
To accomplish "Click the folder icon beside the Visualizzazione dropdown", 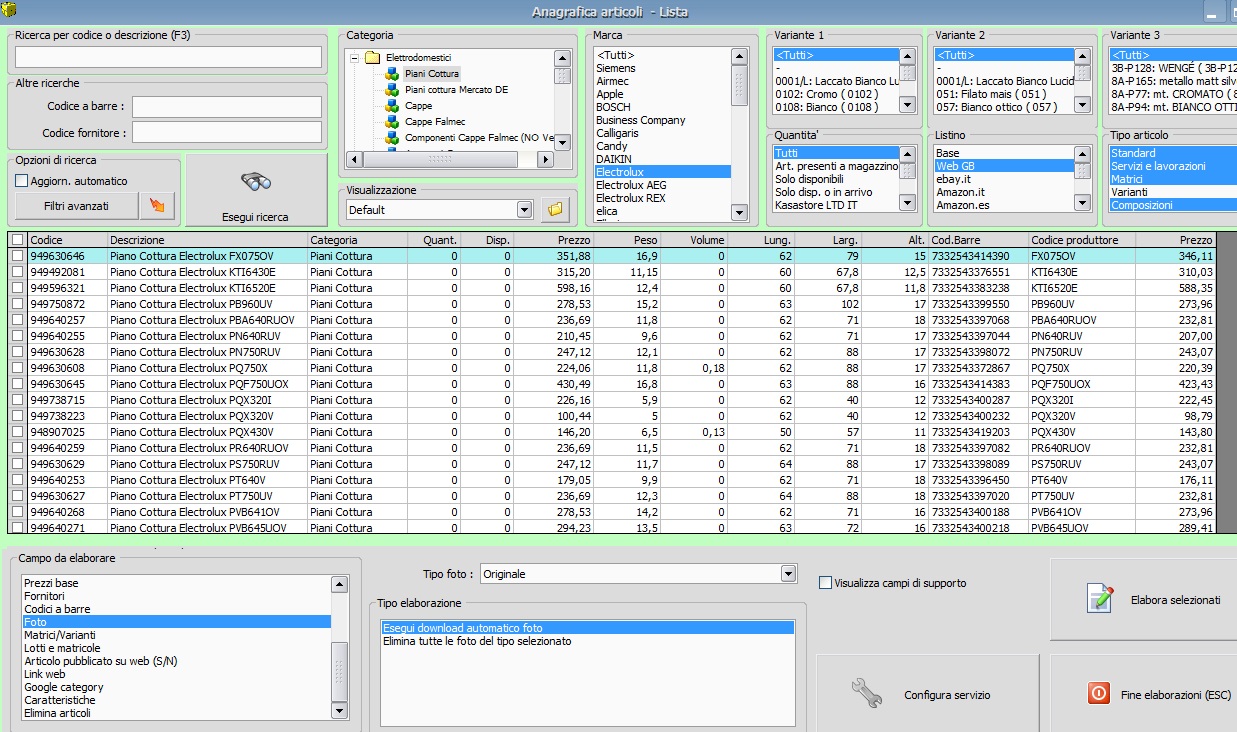I will pyautogui.click(x=555, y=210).
